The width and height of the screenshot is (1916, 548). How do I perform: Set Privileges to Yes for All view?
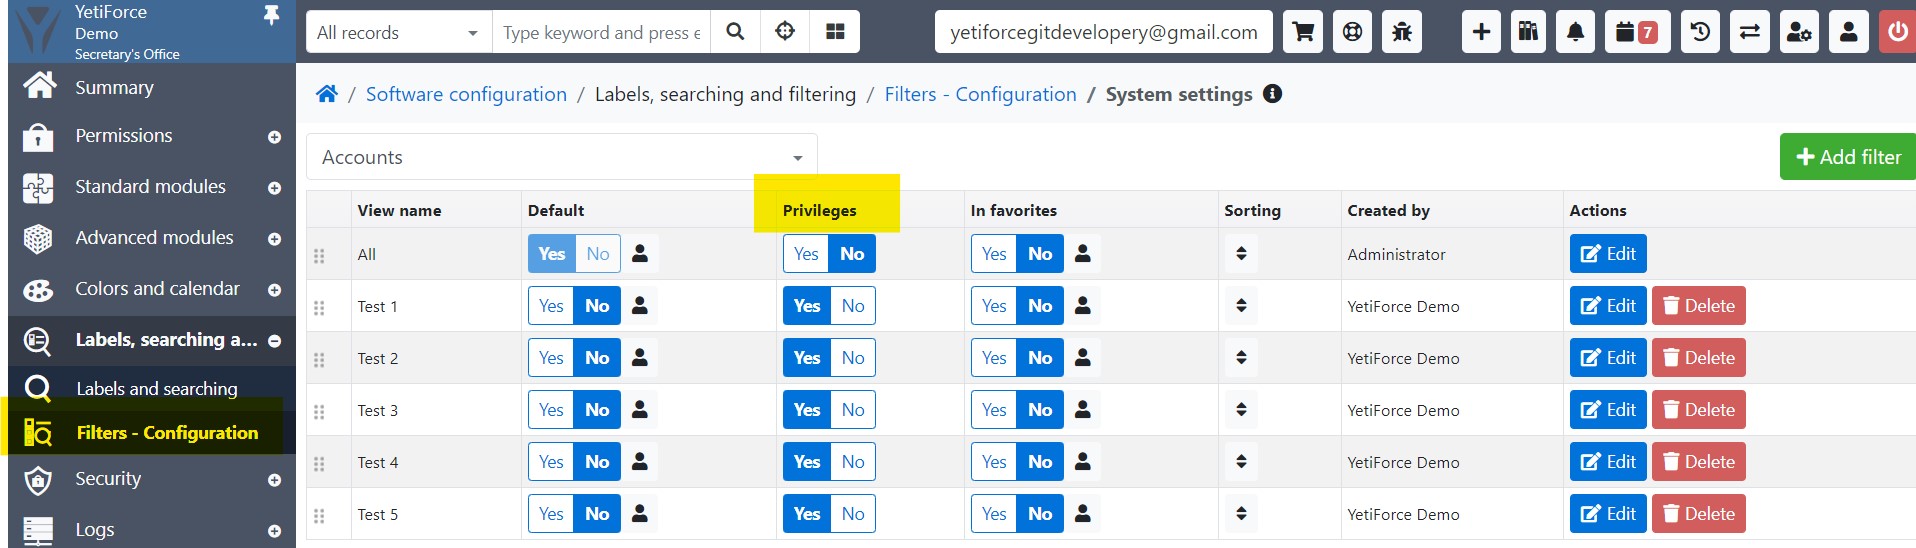click(x=806, y=254)
